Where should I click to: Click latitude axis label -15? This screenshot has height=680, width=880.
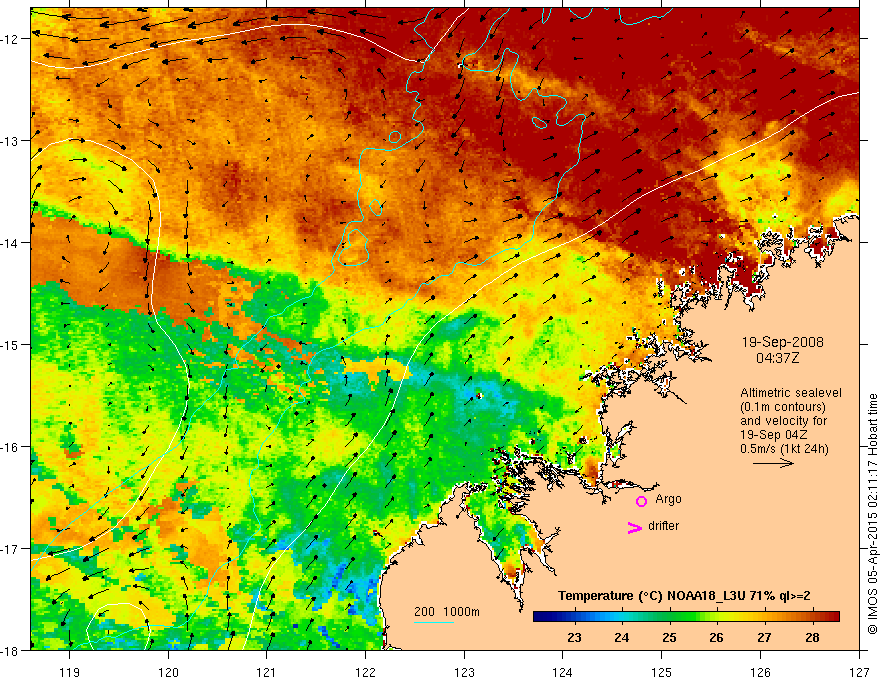tap(11, 344)
